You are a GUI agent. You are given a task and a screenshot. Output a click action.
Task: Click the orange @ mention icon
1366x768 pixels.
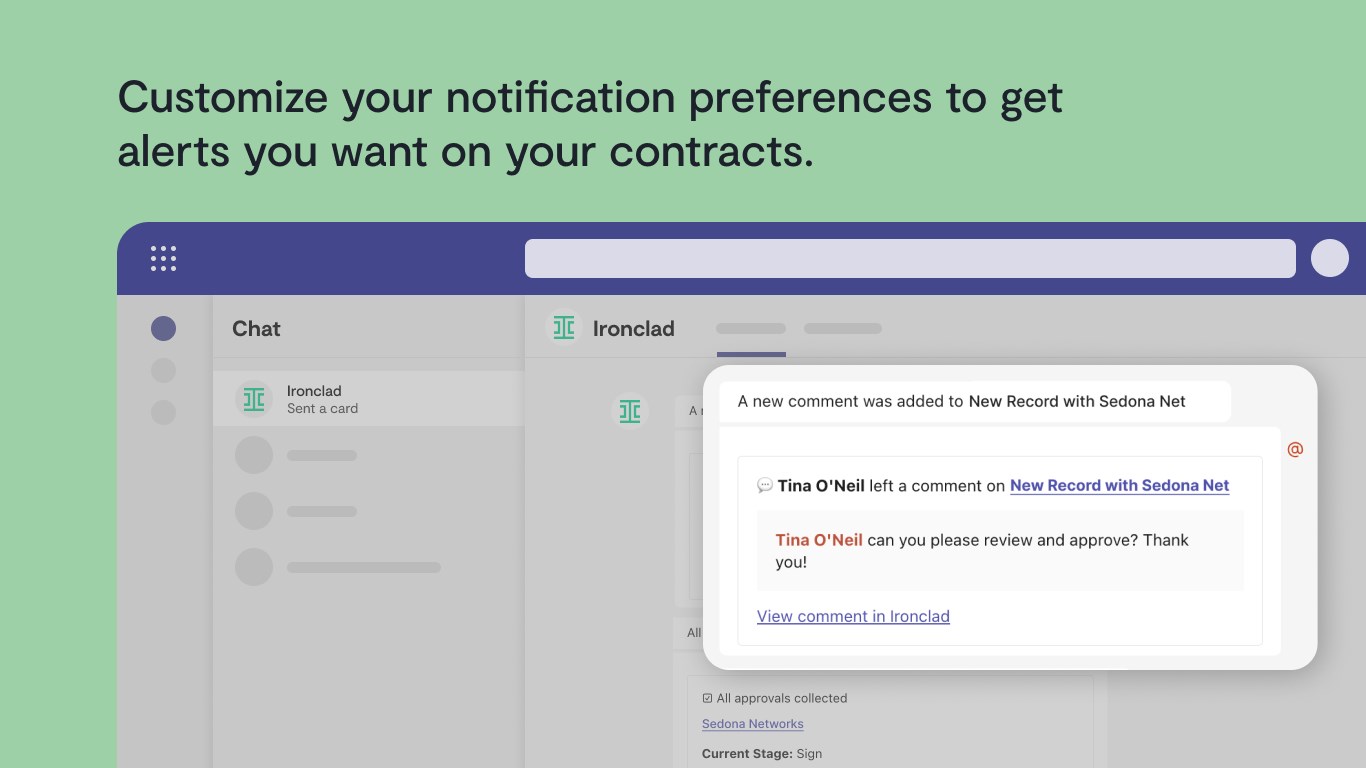1295,449
